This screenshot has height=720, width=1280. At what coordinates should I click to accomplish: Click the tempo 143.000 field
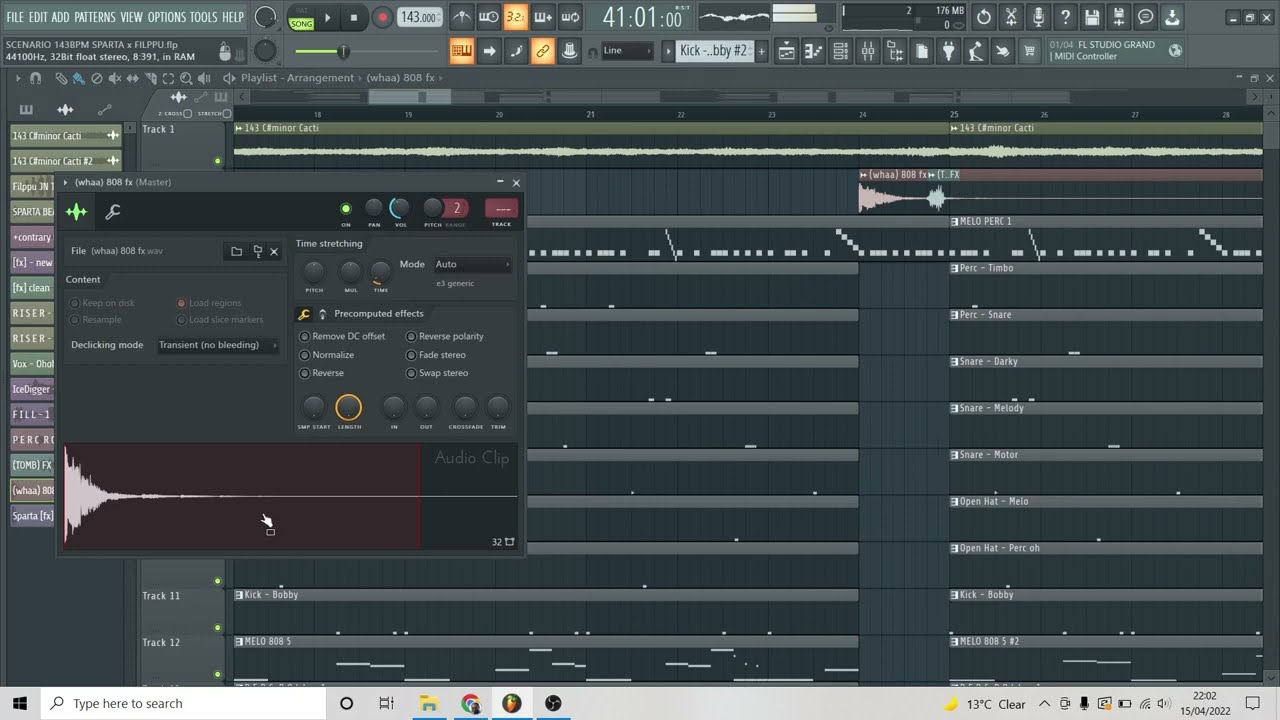coord(420,17)
